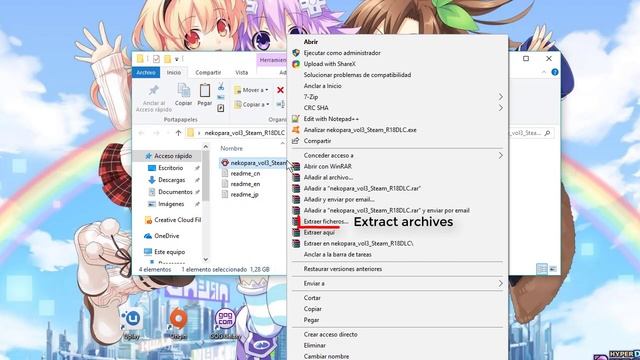This screenshot has width=640, height=360.
Task: Switch to the Inicio ribbon tab
Action: pos(174,72)
